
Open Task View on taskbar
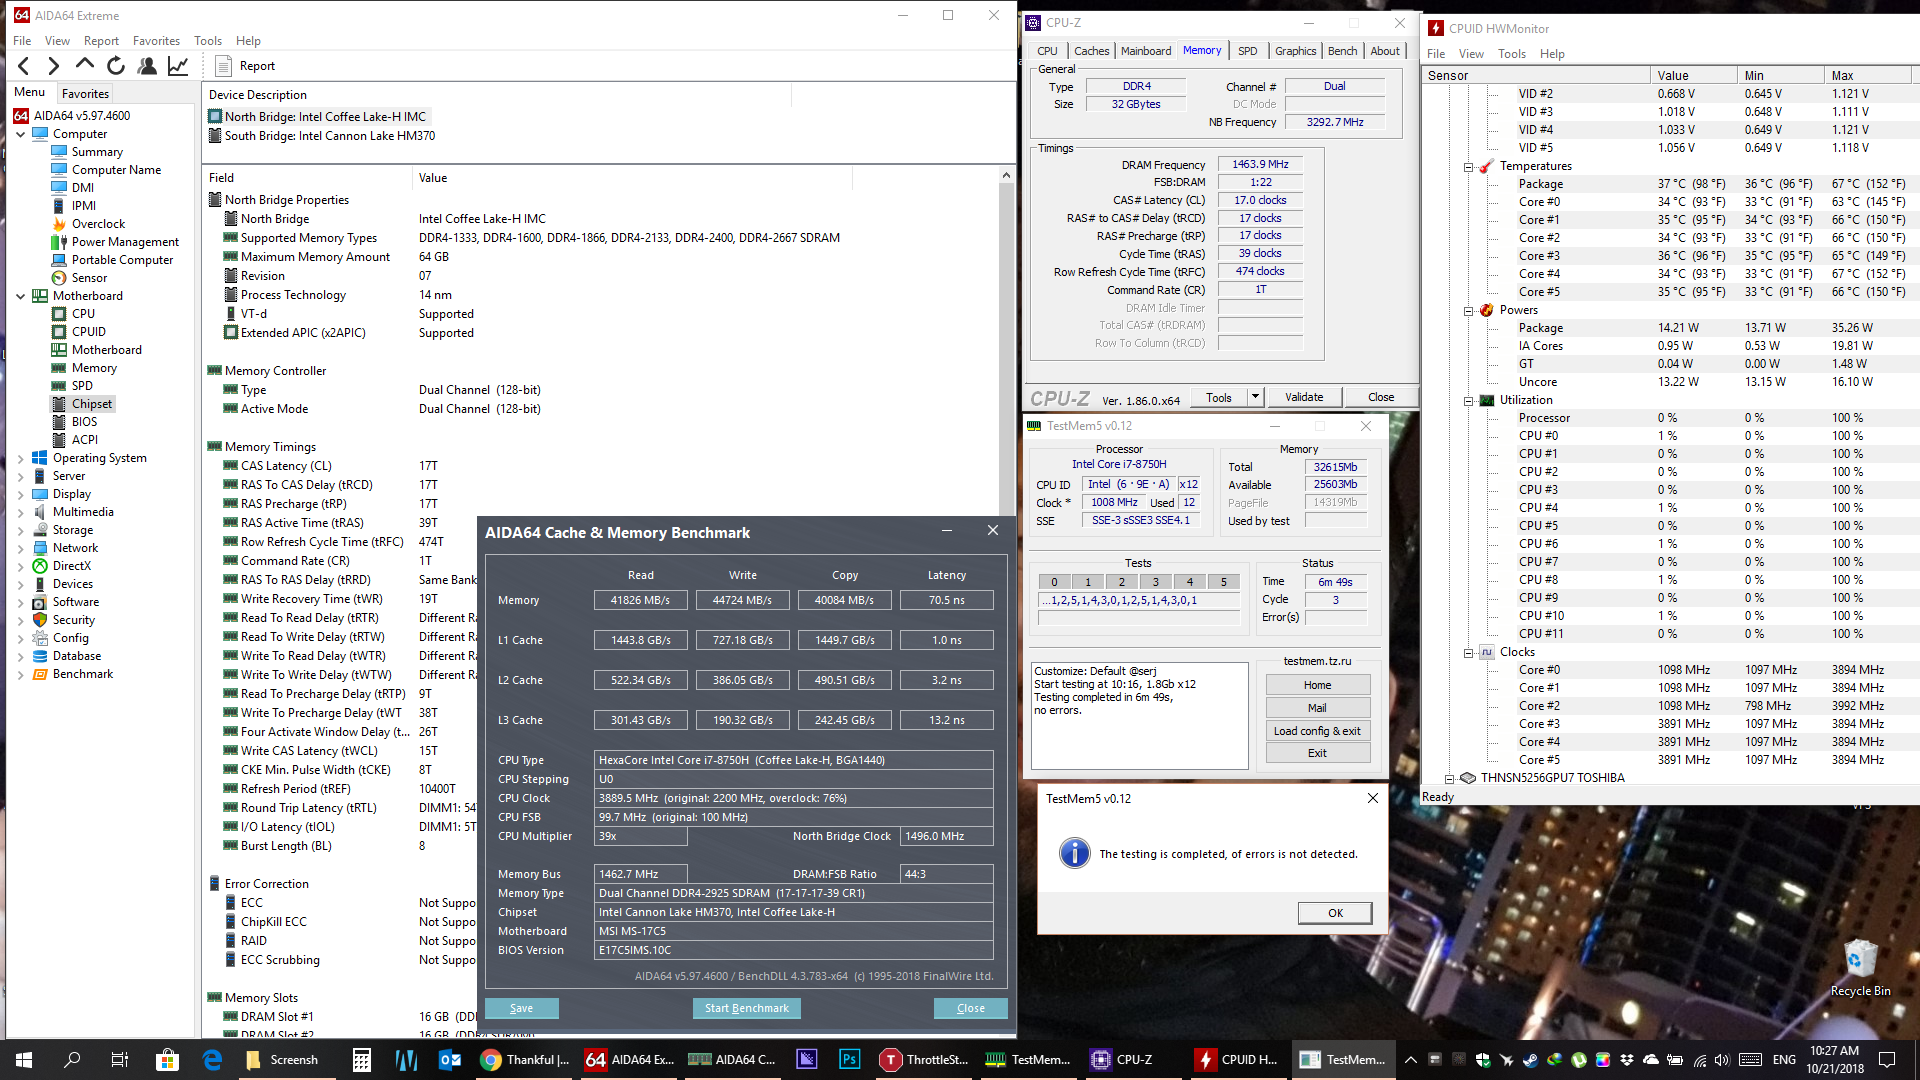119,1060
